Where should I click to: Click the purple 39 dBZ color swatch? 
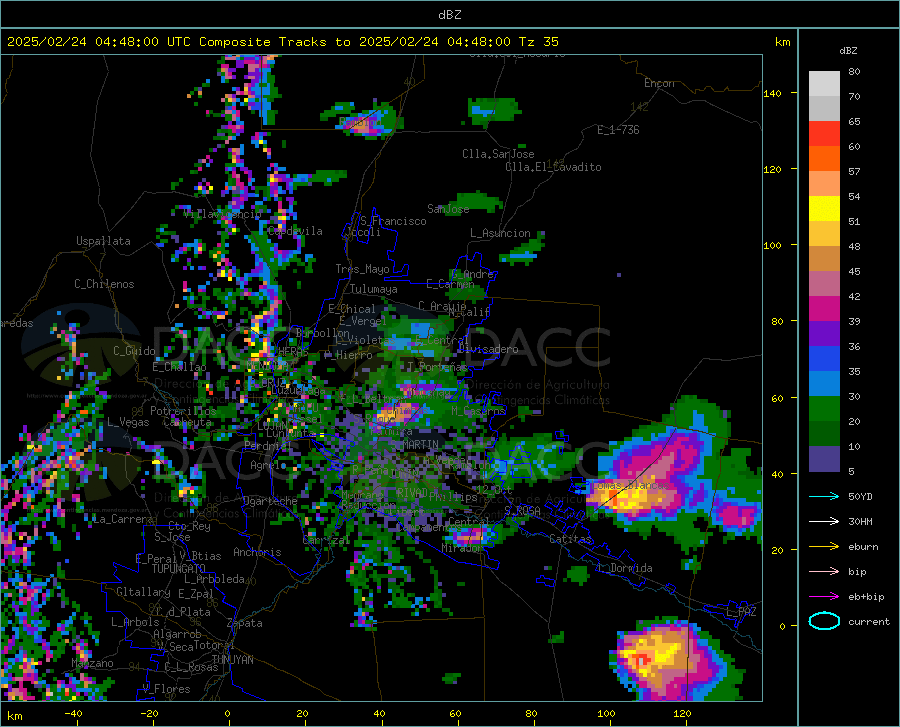click(x=824, y=334)
